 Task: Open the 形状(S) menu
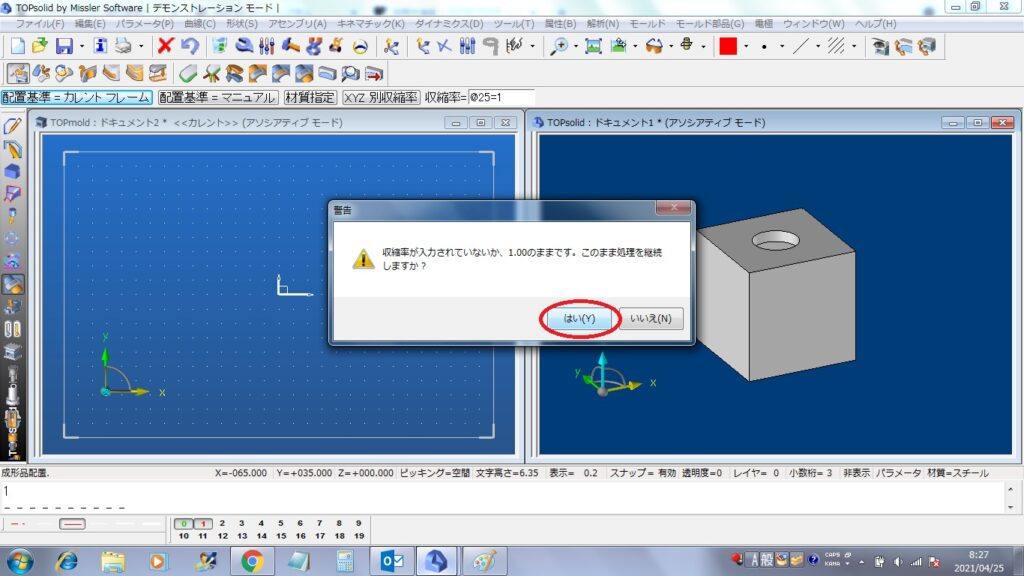242,24
